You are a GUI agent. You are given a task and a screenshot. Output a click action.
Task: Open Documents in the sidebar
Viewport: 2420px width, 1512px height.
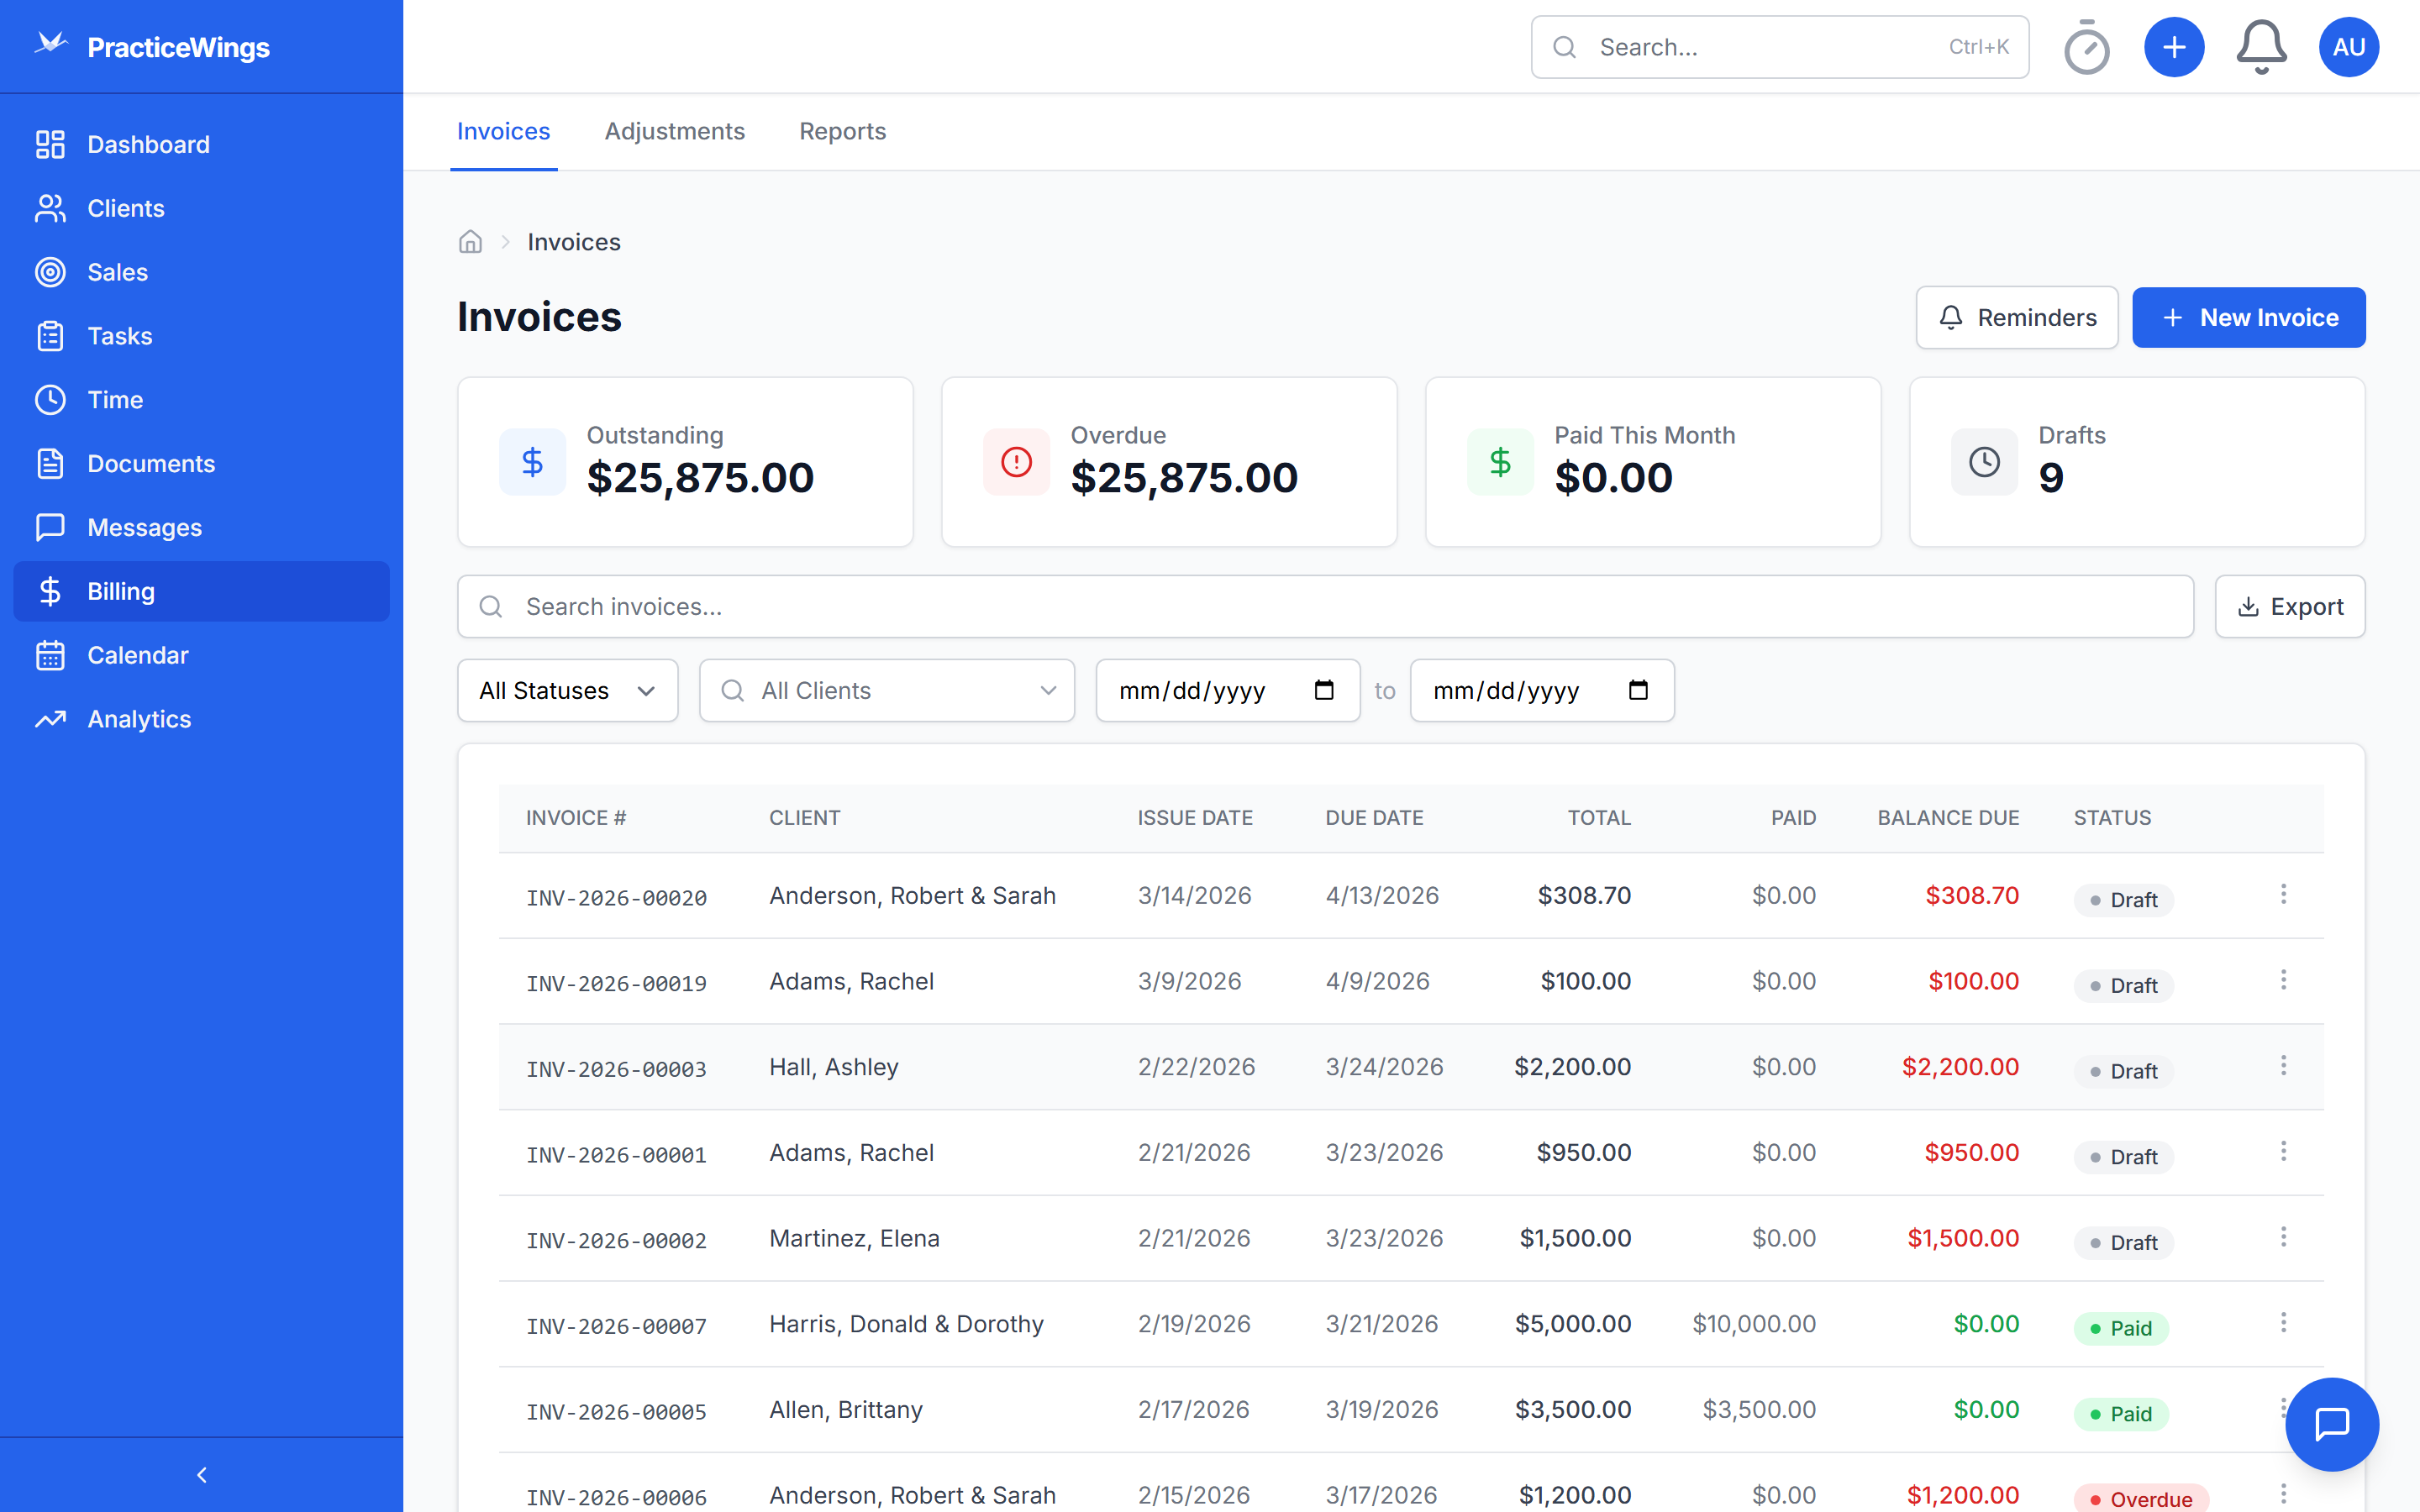[x=202, y=464]
